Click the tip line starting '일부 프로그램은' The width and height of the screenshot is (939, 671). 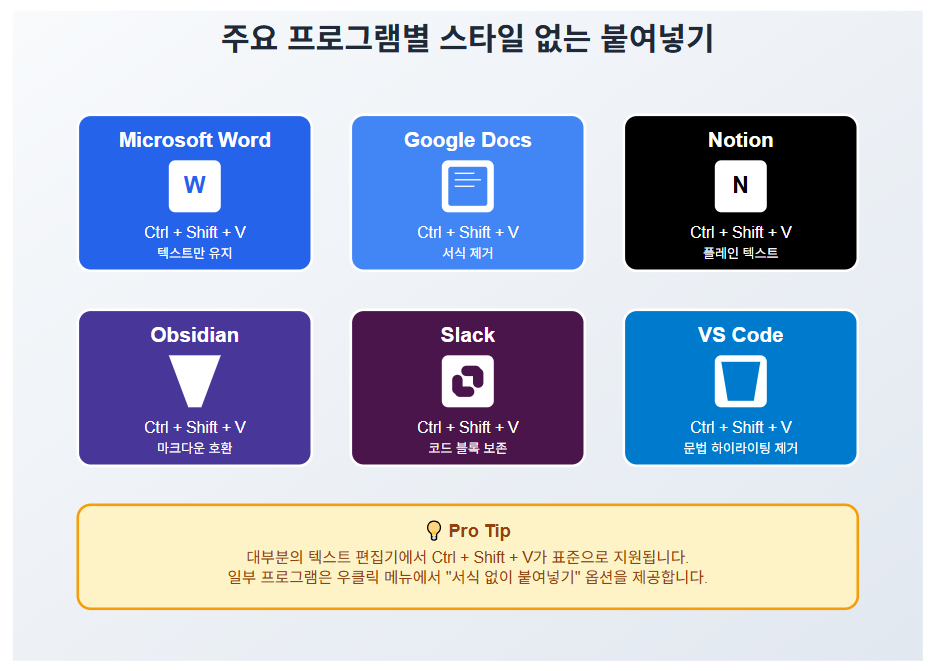[468, 578]
